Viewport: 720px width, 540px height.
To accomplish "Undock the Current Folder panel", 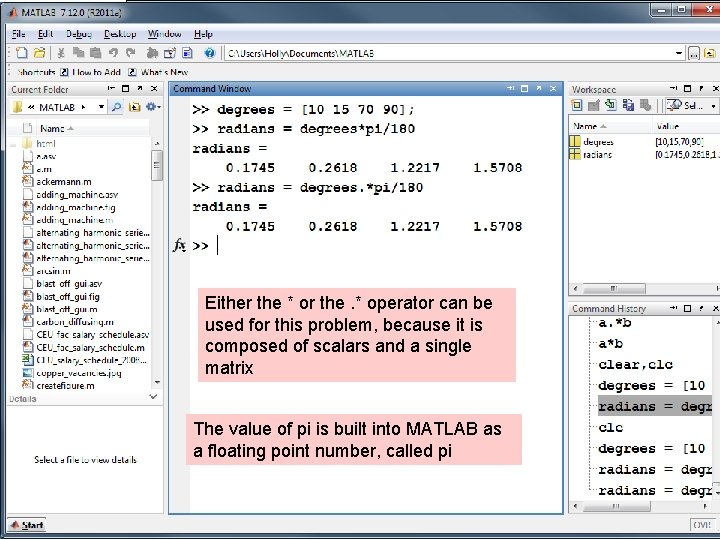I will pyautogui.click(x=140, y=89).
